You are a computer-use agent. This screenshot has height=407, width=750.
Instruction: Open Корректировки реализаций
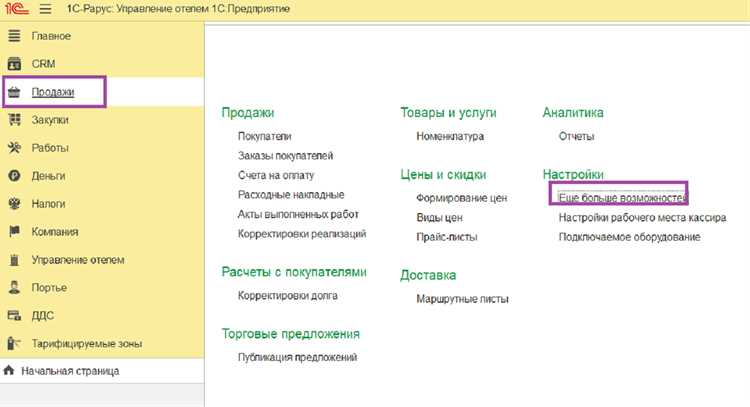[x=302, y=234]
